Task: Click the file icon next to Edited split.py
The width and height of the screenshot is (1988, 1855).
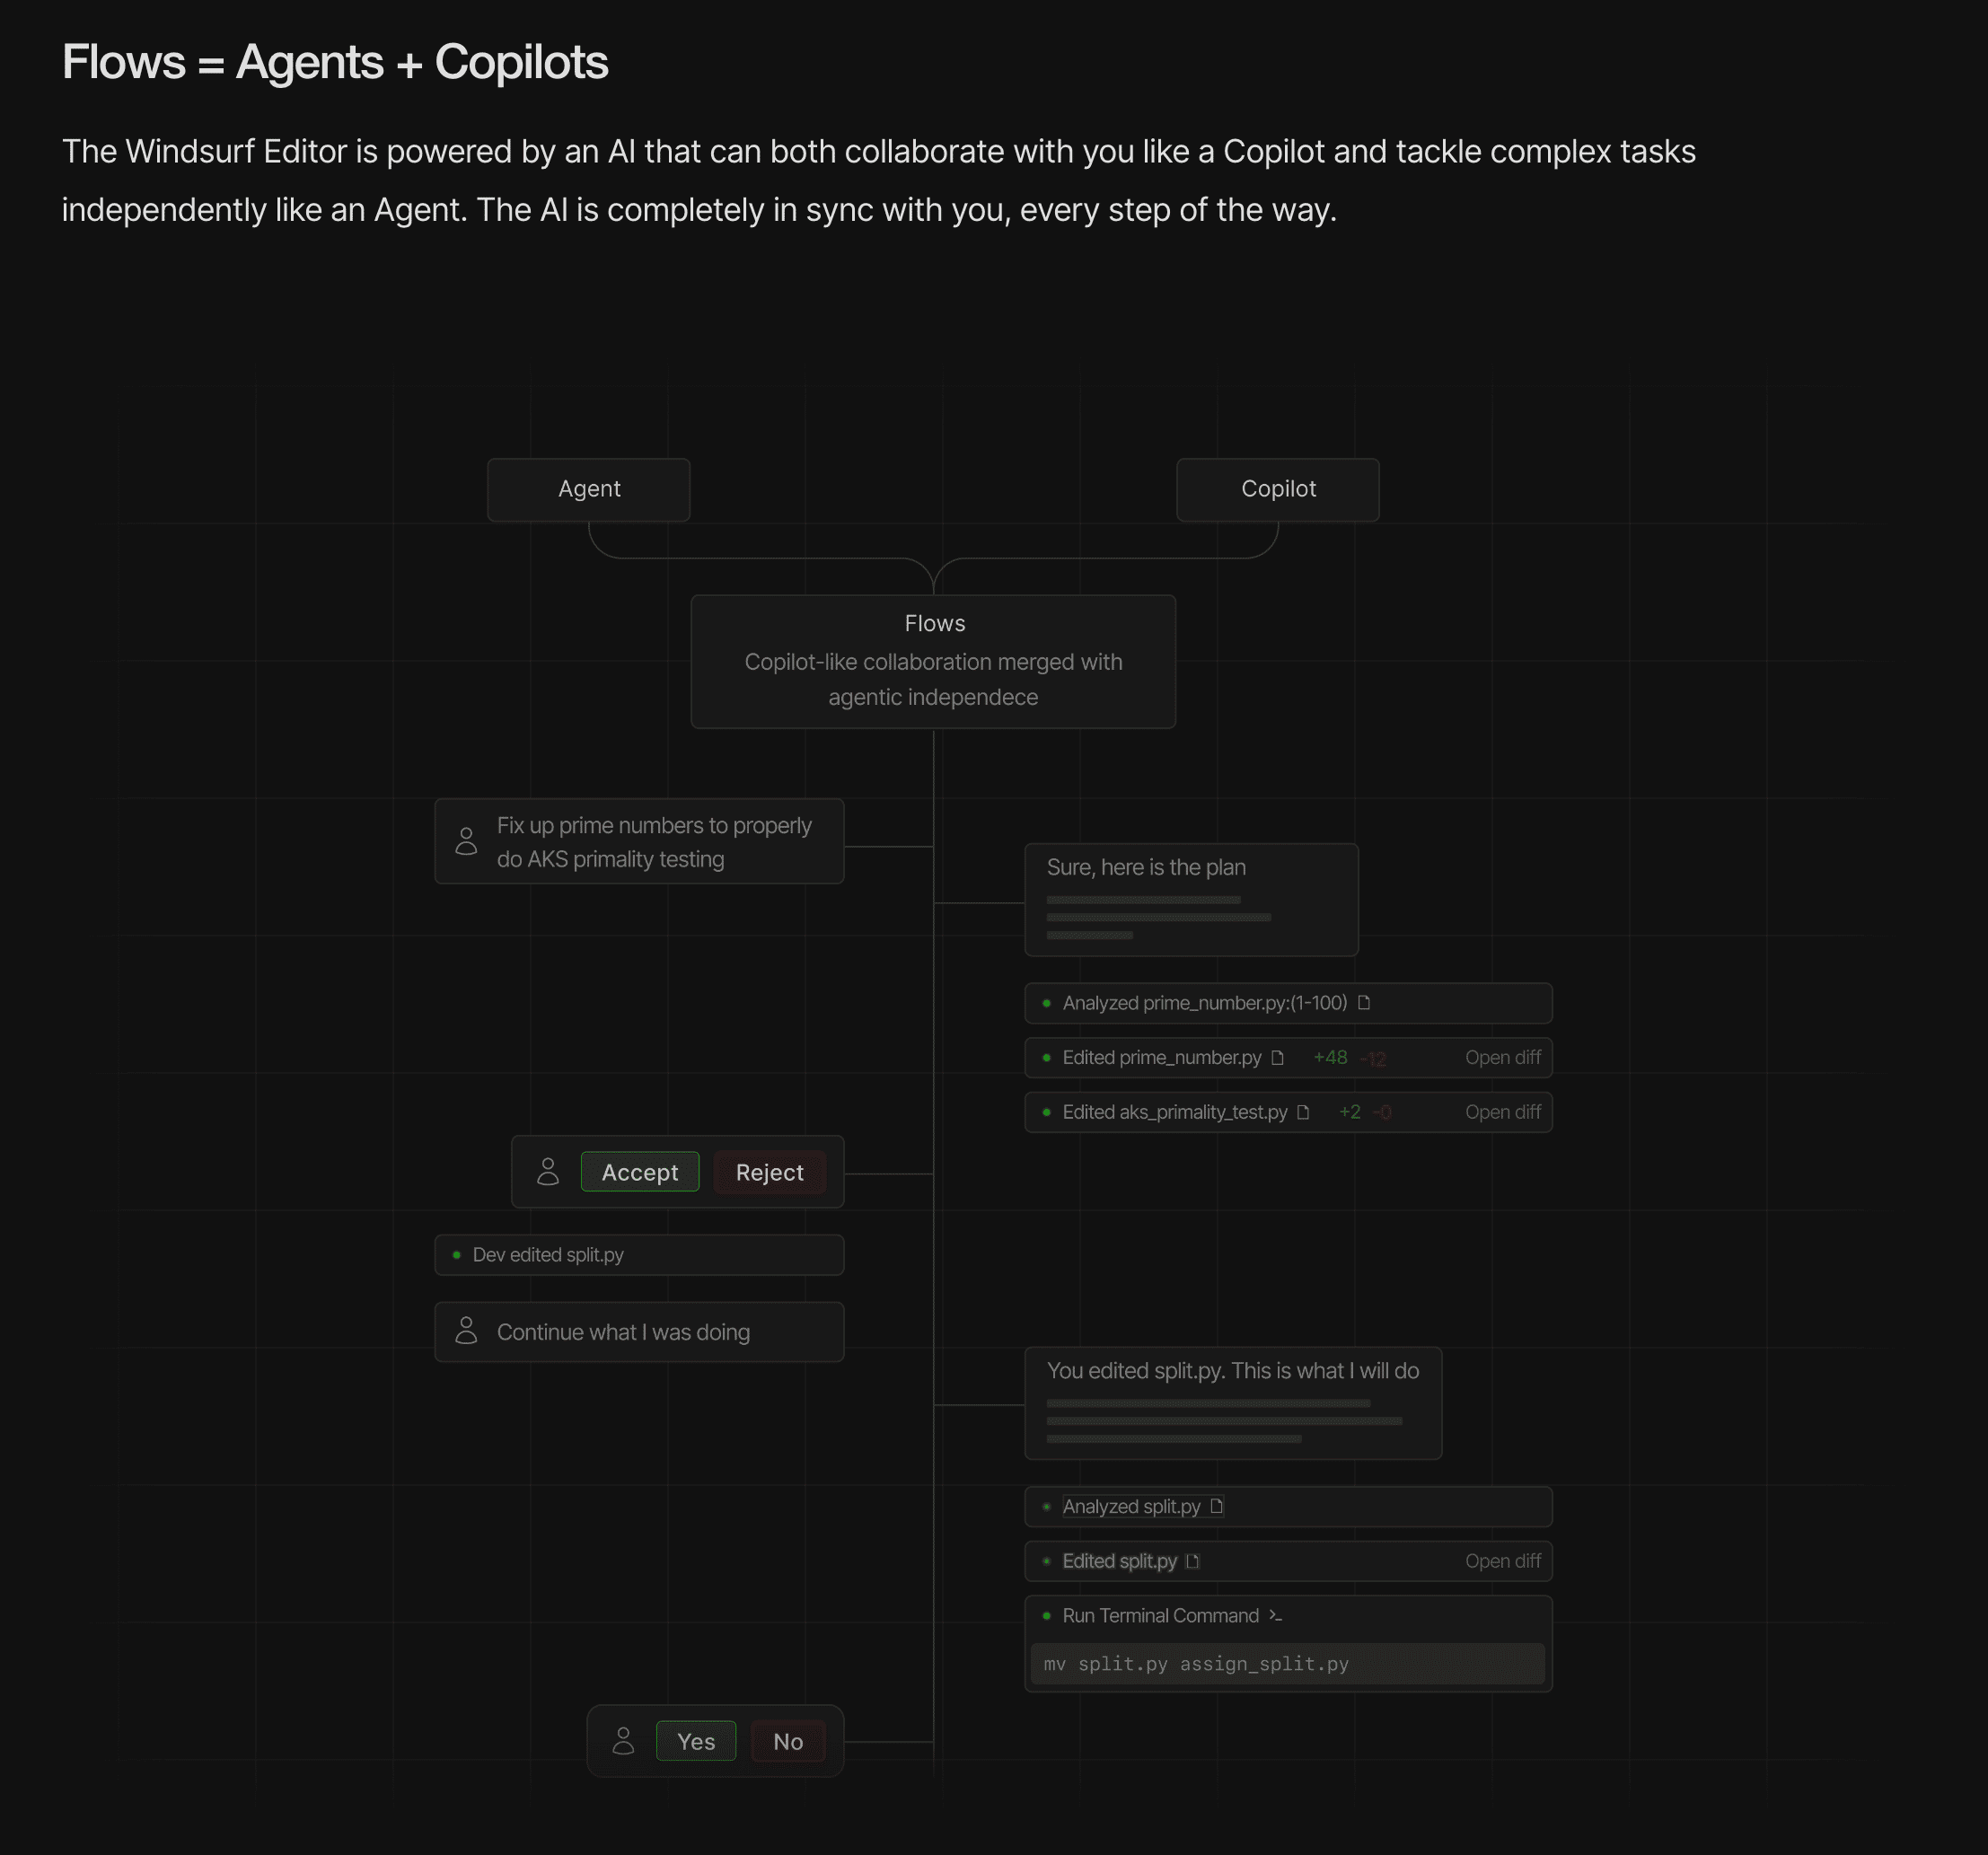Action: point(1192,1561)
